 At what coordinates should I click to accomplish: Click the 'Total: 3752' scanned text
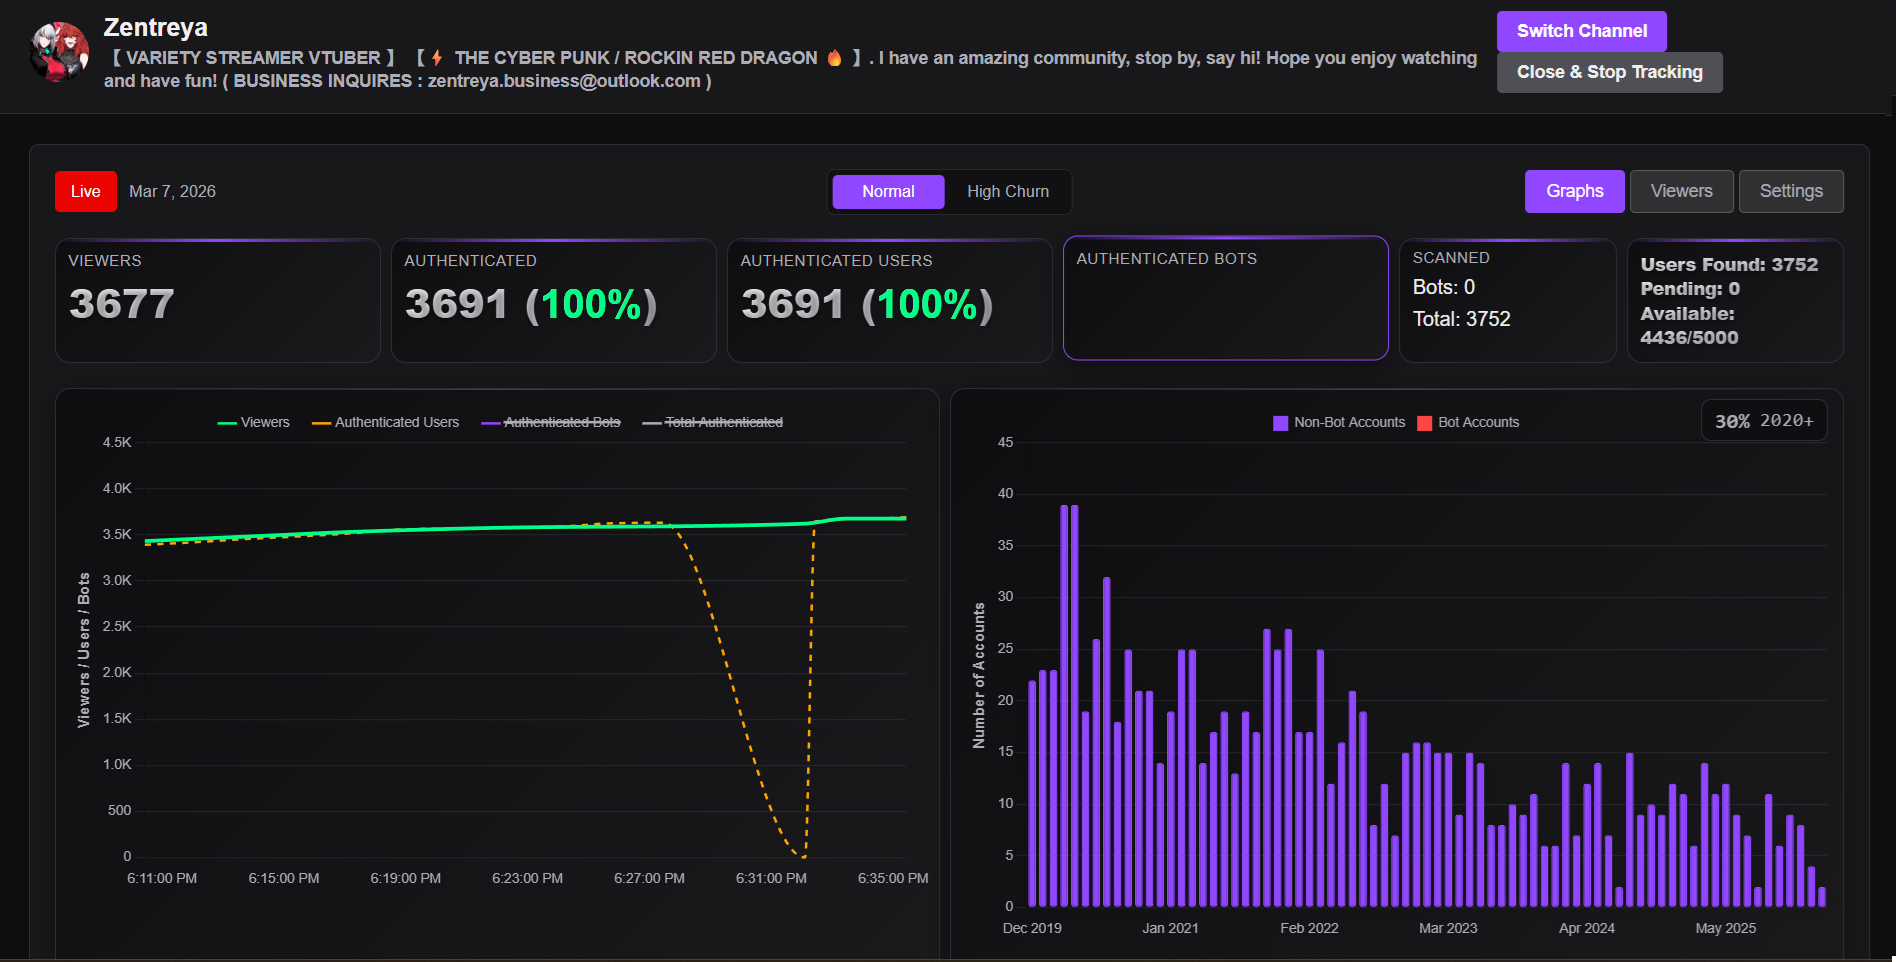[x=1461, y=319]
